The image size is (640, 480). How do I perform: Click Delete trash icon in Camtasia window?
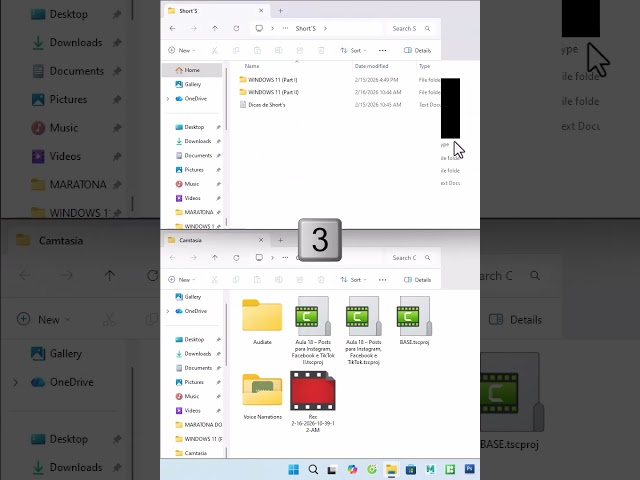[321, 280]
